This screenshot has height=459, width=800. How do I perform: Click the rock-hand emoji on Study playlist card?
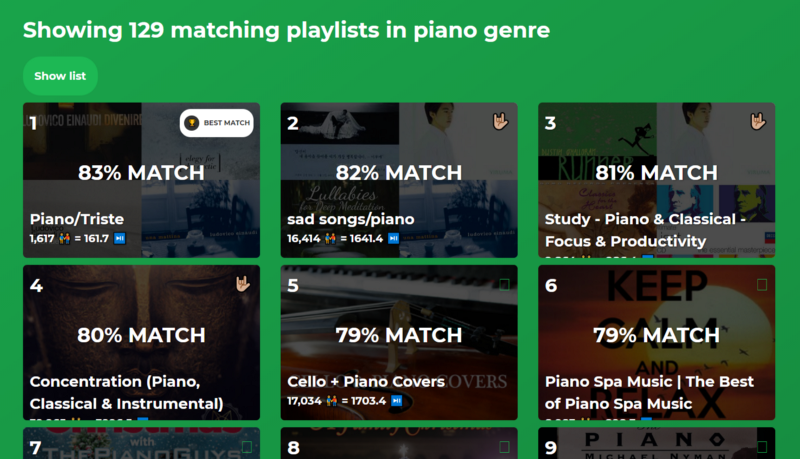tap(761, 122)
